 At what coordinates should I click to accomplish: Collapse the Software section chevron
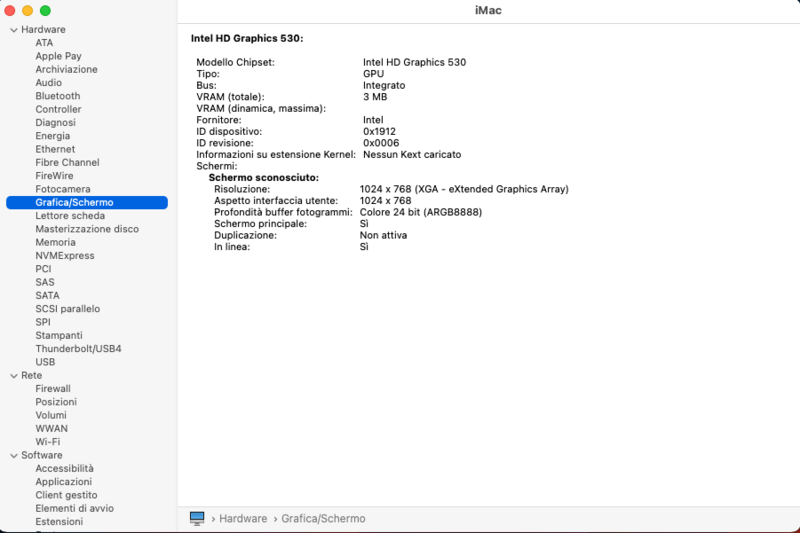pyautogui.click(x=14, y=455)
